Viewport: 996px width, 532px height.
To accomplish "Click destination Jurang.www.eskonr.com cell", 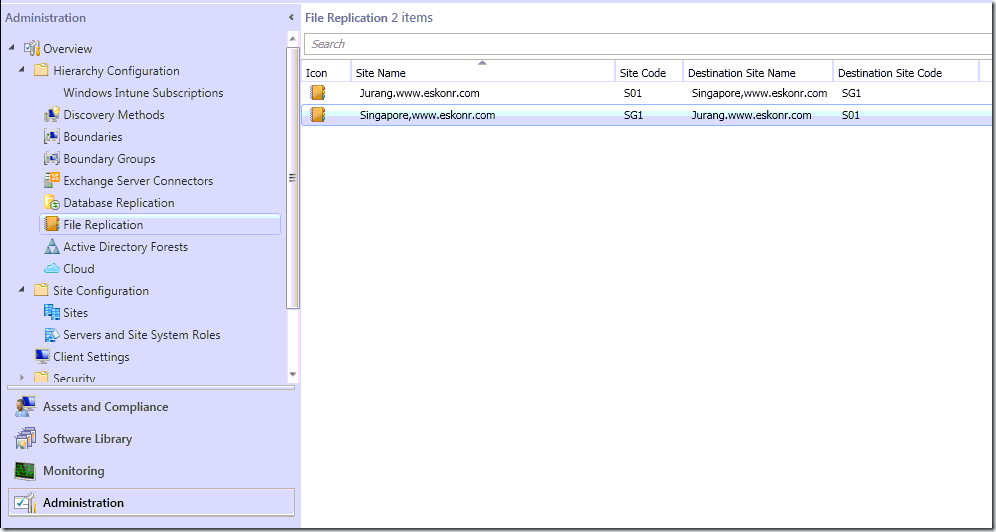I will click(751, 115).
